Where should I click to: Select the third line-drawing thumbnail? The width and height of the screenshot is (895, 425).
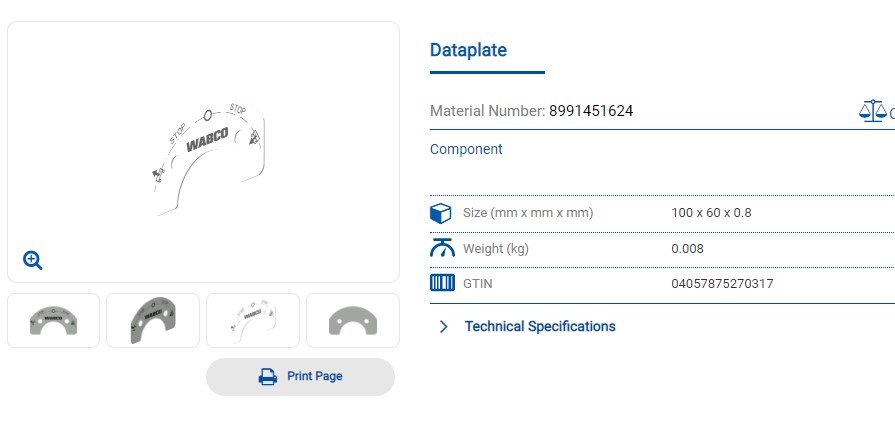253,321
